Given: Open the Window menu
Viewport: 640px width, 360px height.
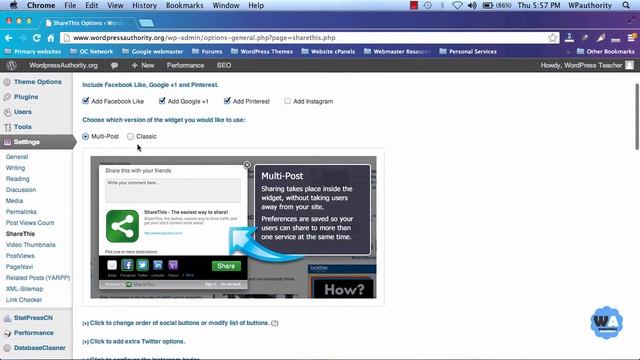Looking at the screenshot, I should (226, 5).
